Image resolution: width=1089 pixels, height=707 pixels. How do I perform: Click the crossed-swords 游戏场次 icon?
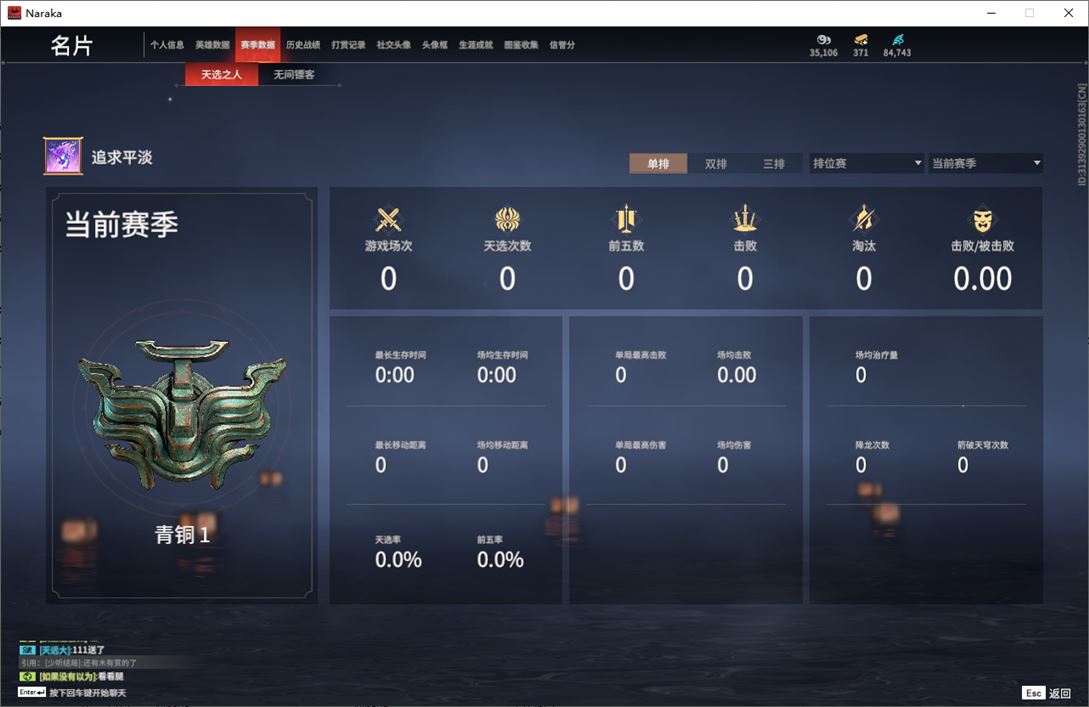(388, 219)
